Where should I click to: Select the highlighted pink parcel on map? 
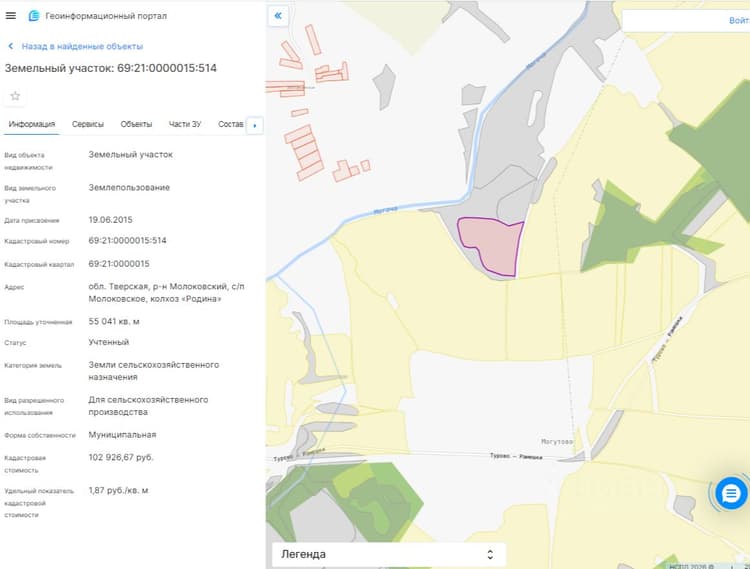(x=495, y=246)
